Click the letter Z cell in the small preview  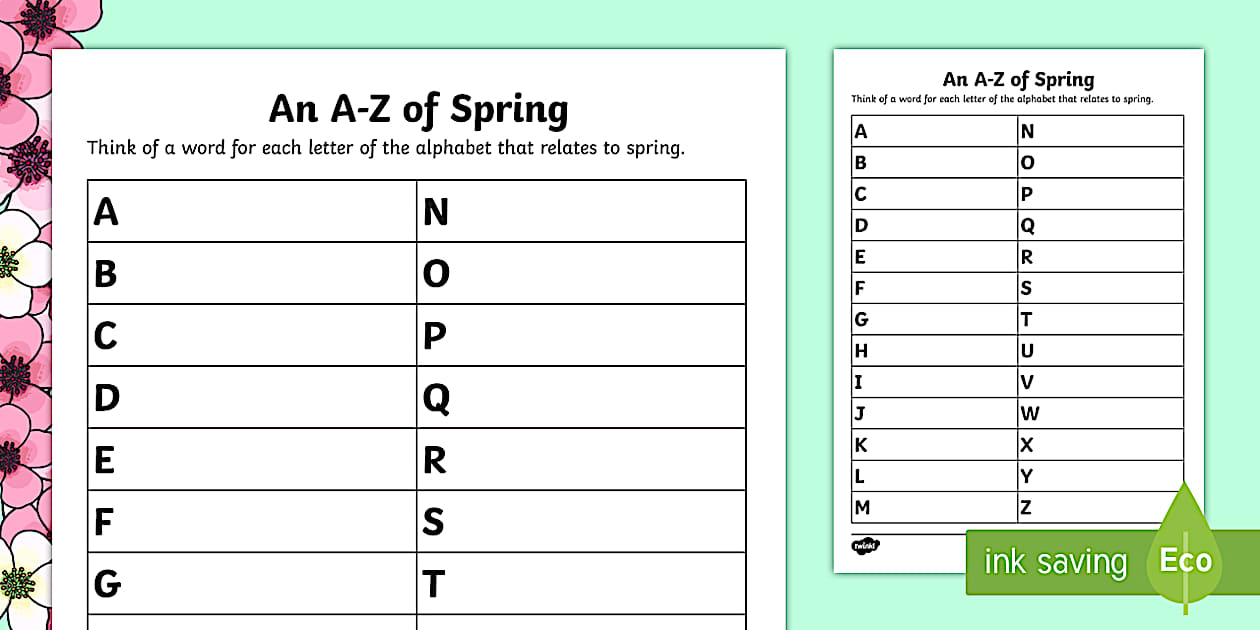[1100, 508]
